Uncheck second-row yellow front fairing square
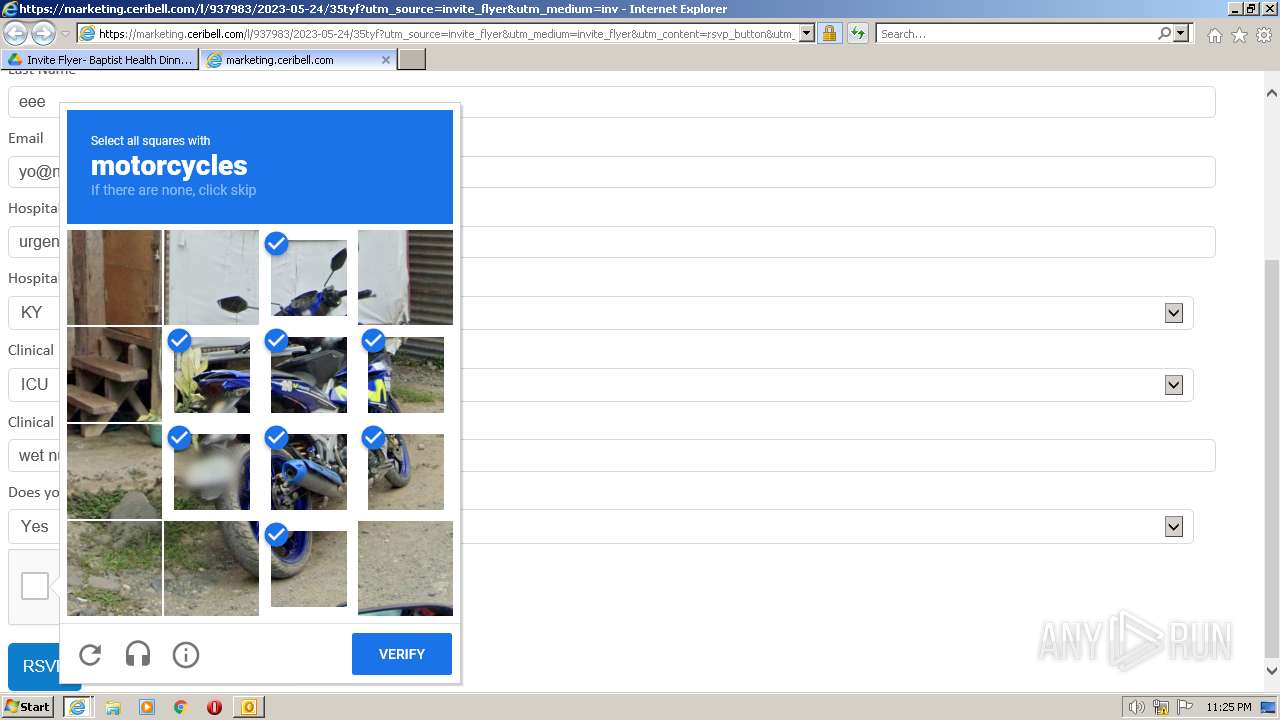 coord(405,374)
